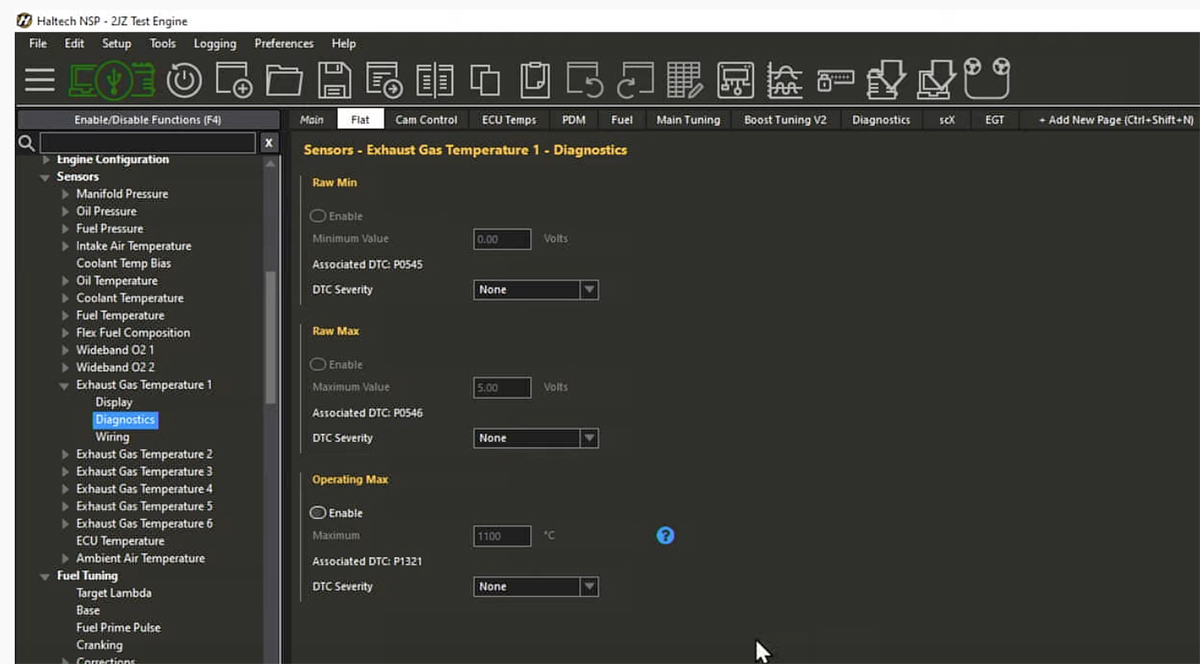Viewport: 1200px width, 664px height.
Task: Click the Haltech logo in title bar
Action: coord(24,20)
